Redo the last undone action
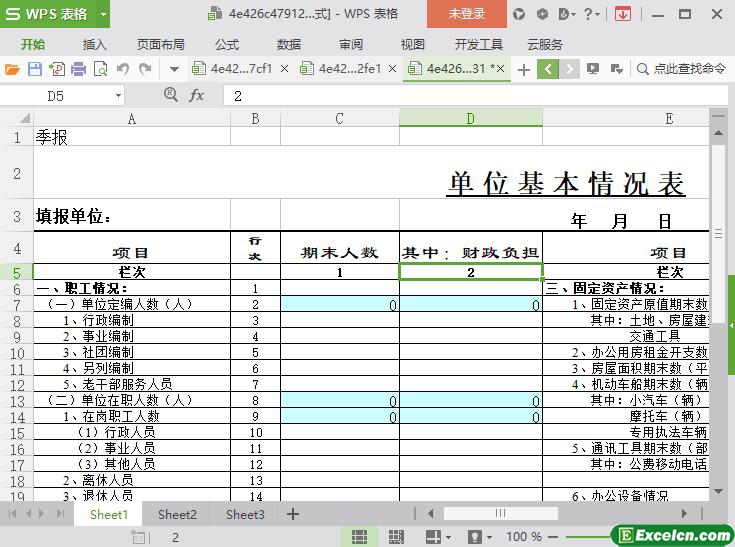 click(x=145, y=69)
